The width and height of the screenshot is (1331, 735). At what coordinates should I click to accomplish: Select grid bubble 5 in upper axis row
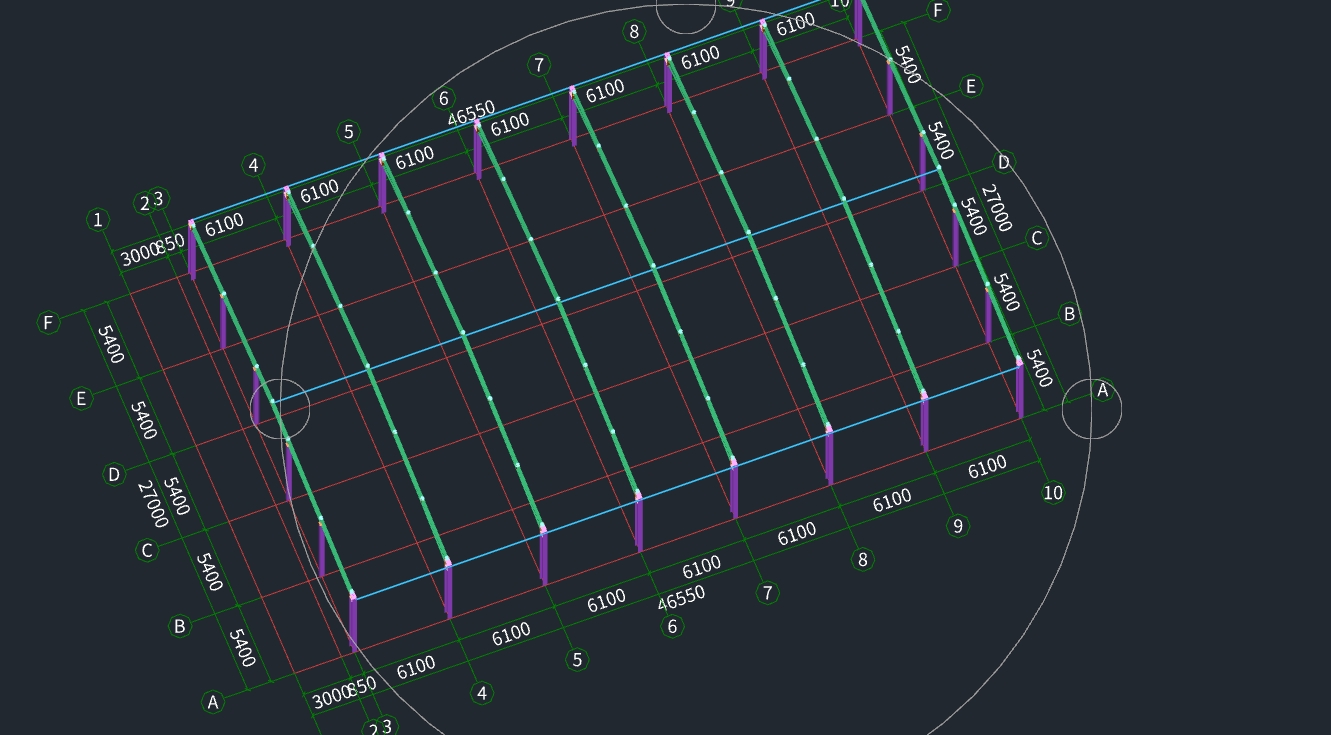[x=349, y=132]
